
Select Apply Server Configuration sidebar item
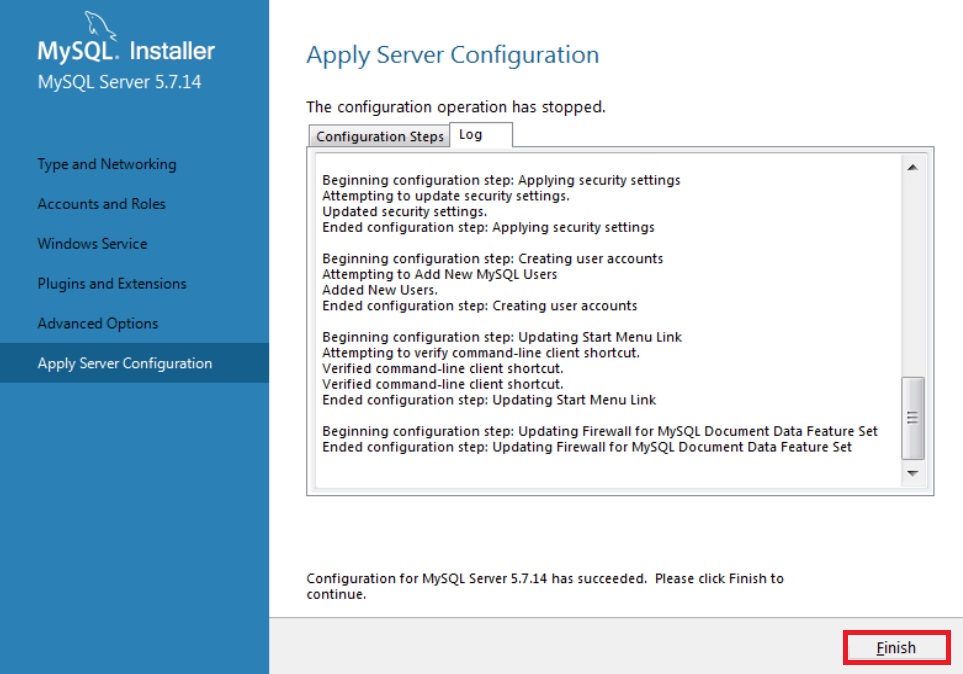[135, 363]
